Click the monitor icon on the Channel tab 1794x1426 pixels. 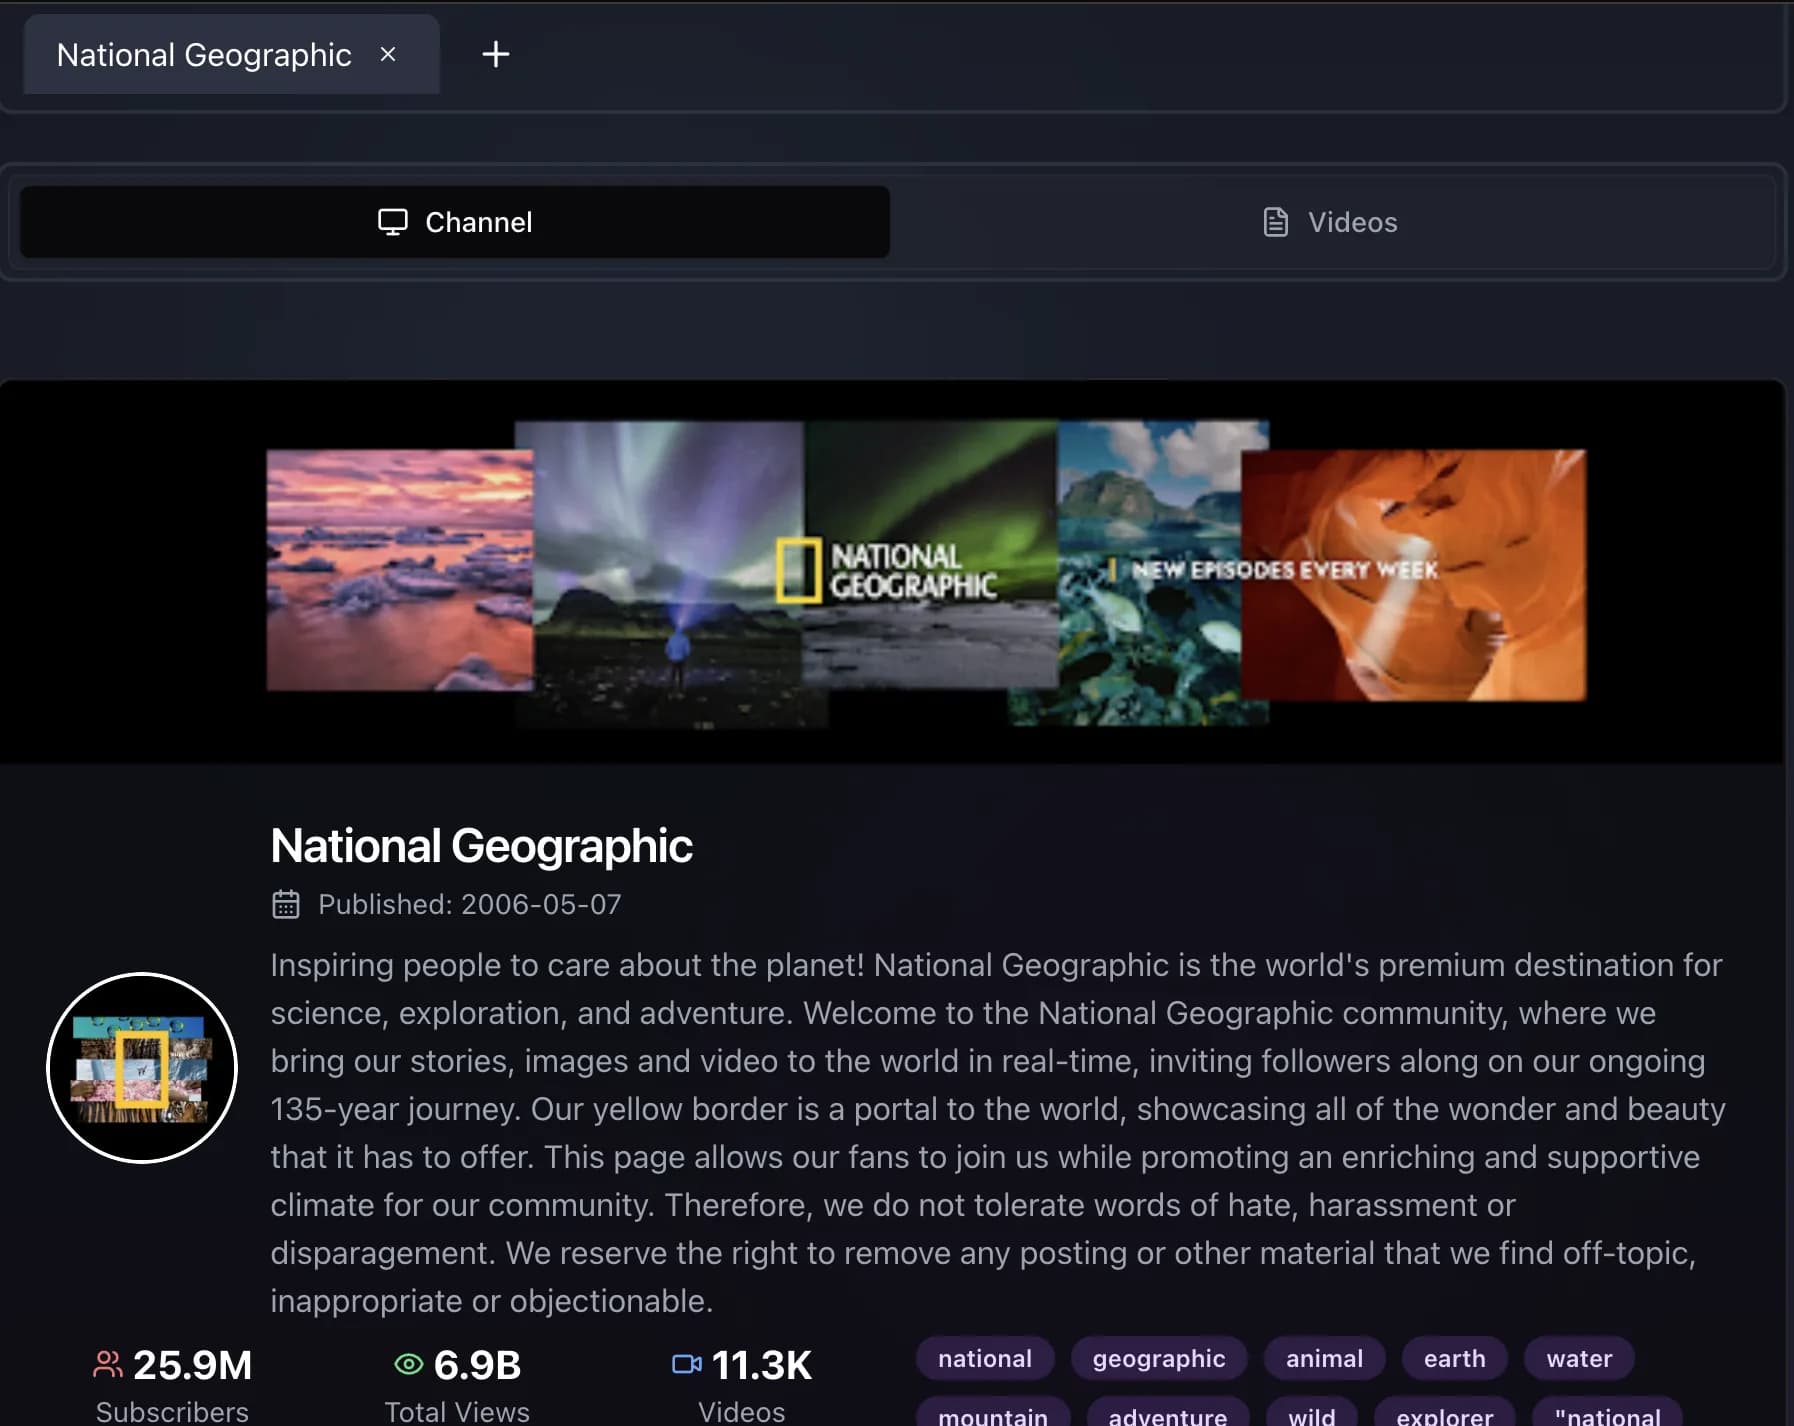point(394,221)
